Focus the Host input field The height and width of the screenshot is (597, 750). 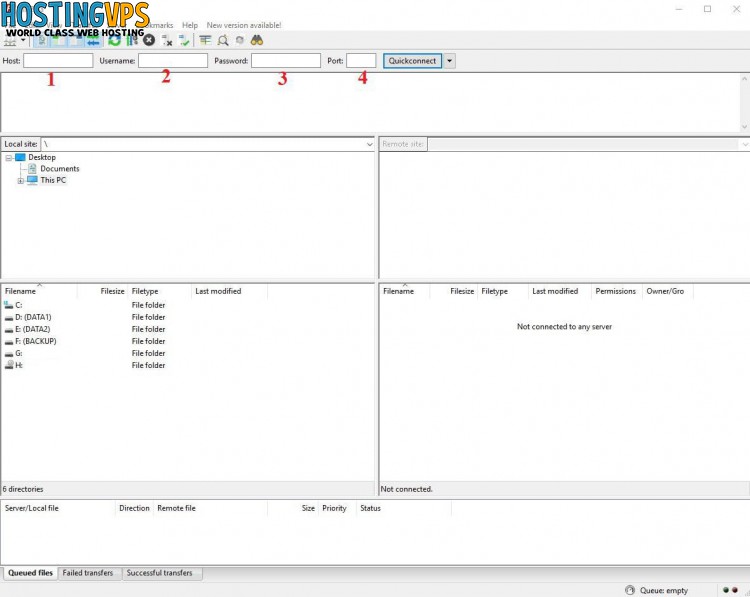[58, 61]
